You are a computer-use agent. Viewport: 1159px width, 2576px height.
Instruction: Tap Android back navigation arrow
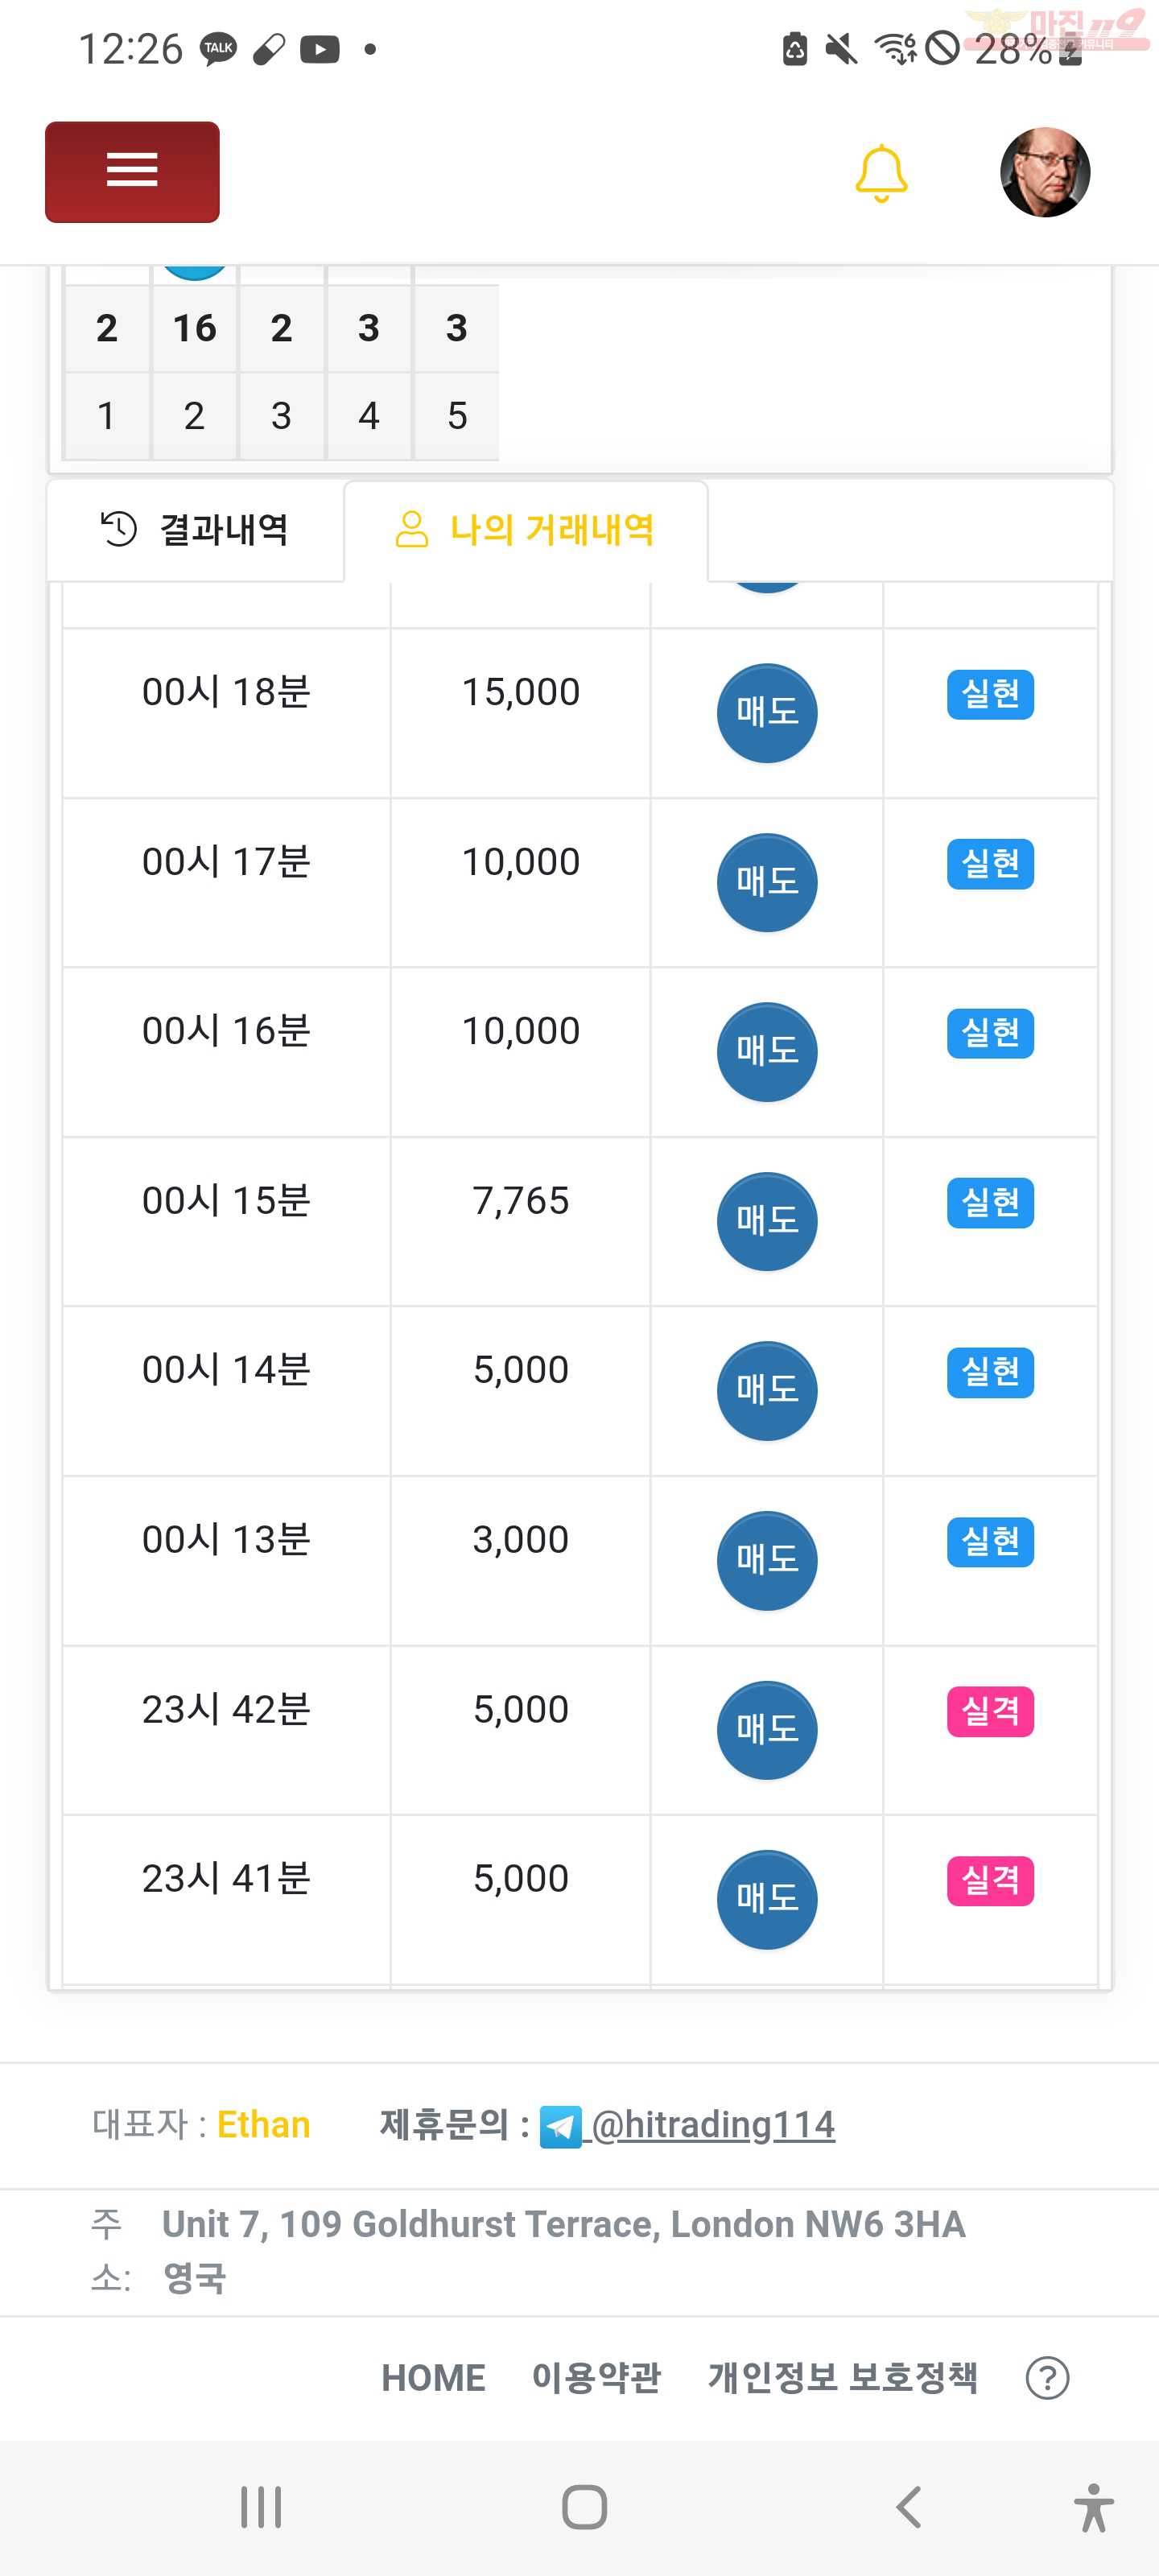pos(908,2507)
